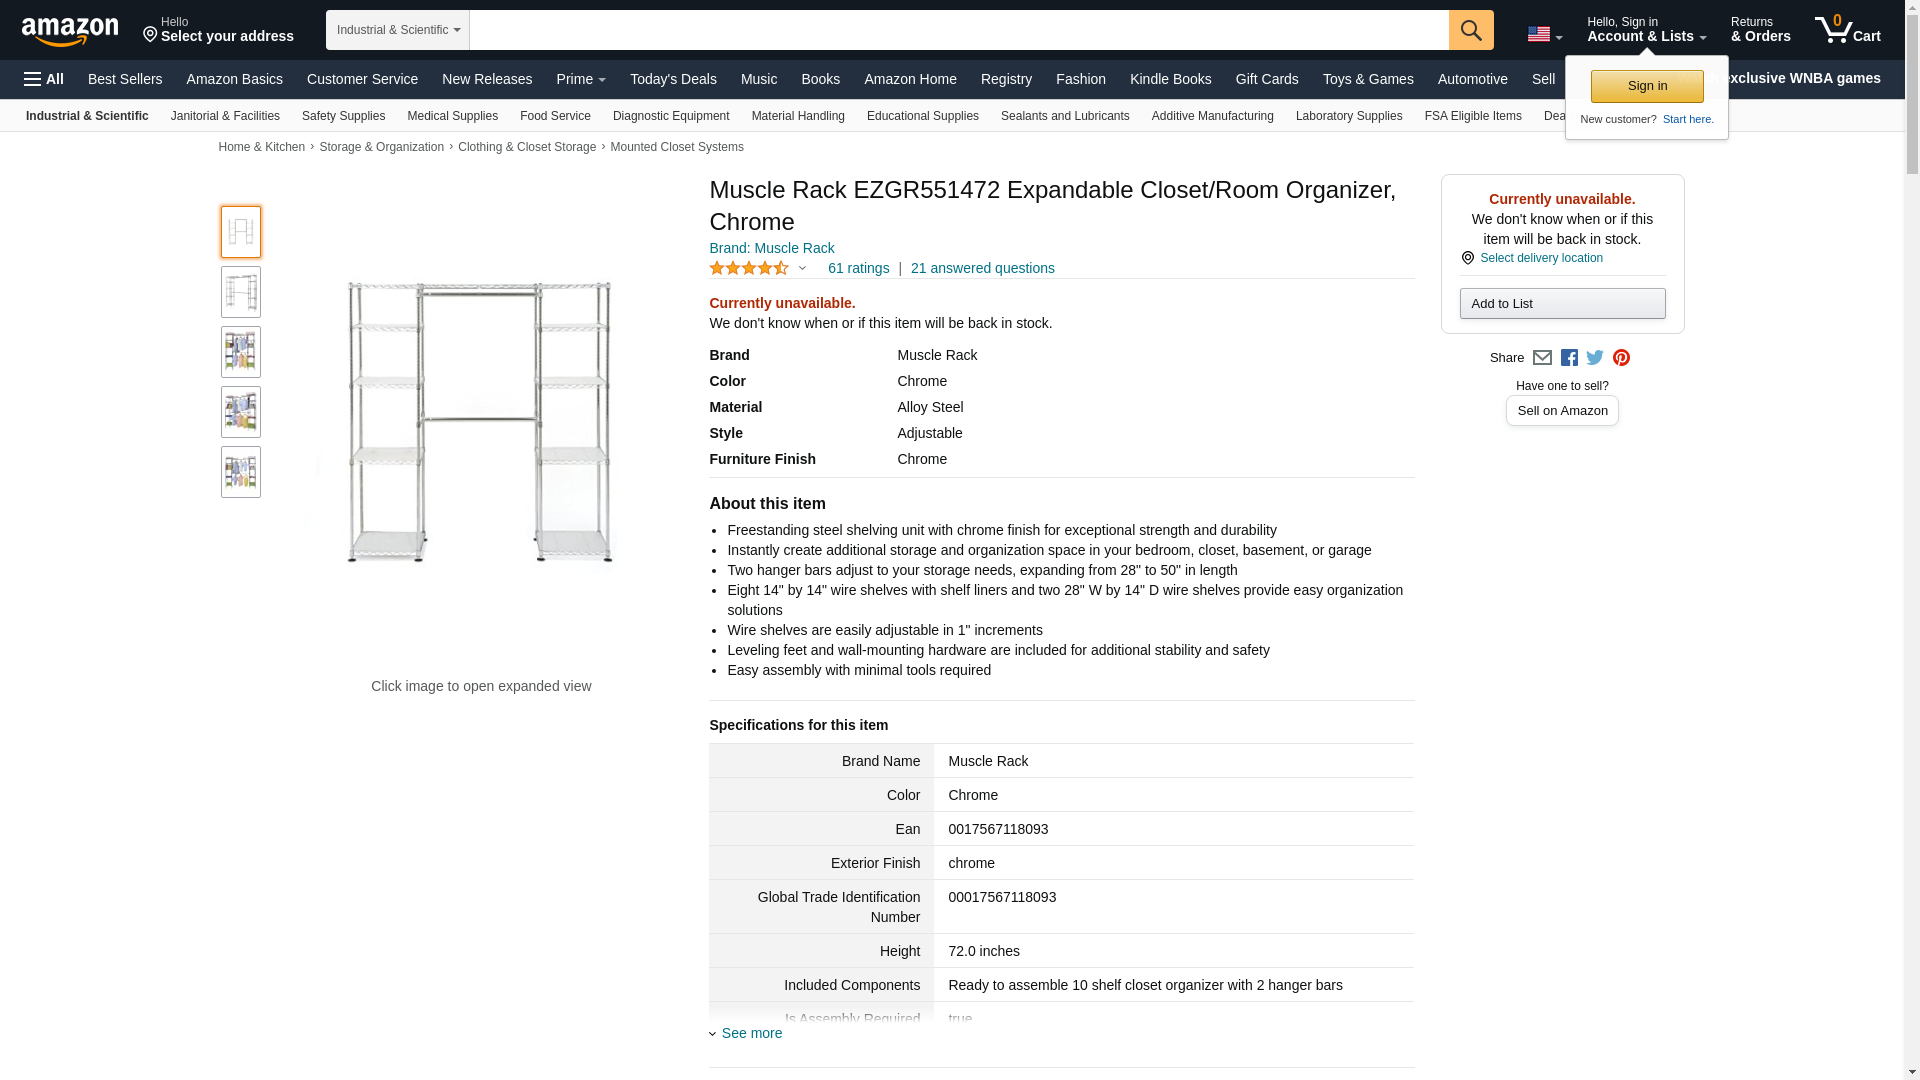Expand the Industrial & Scientific search category dropdown

point(397,30)
